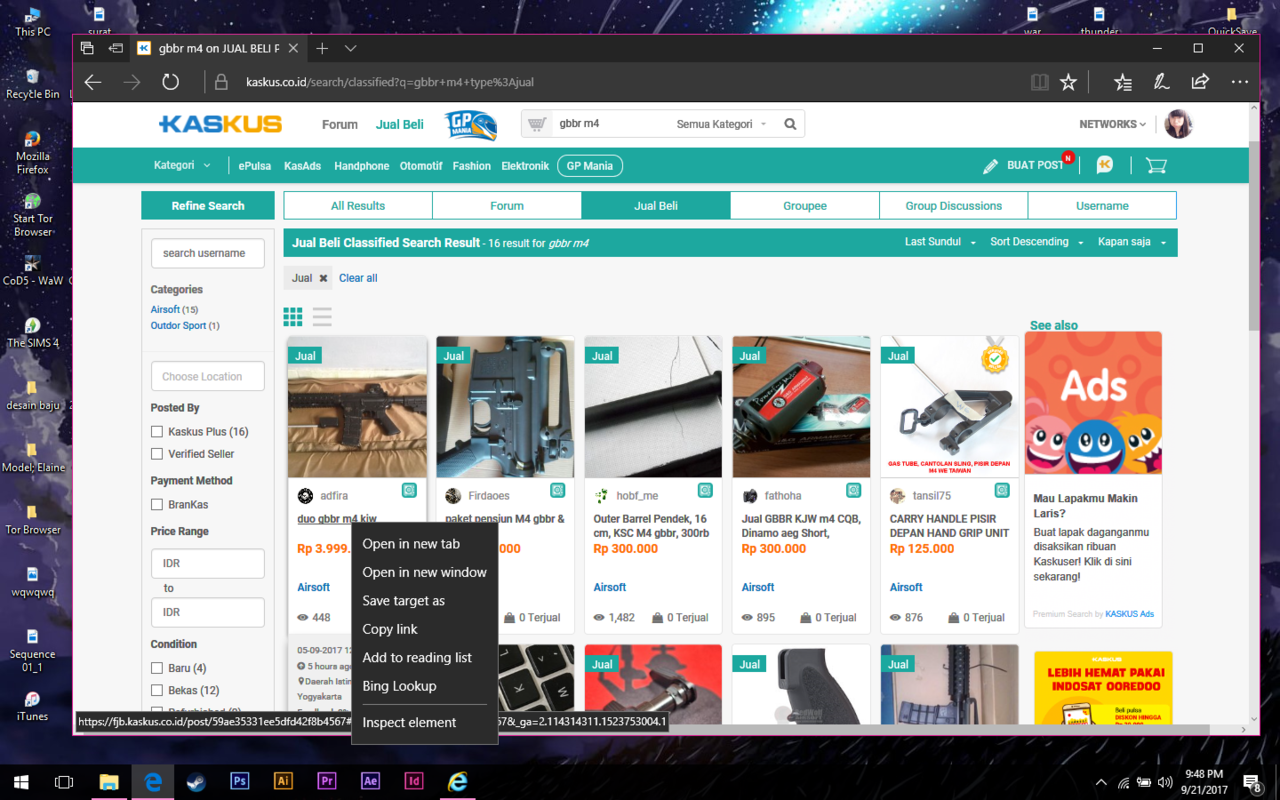Open Steam from the taskbar
The width and height of the screenshot is (1280, 800).
click(196, 782)
